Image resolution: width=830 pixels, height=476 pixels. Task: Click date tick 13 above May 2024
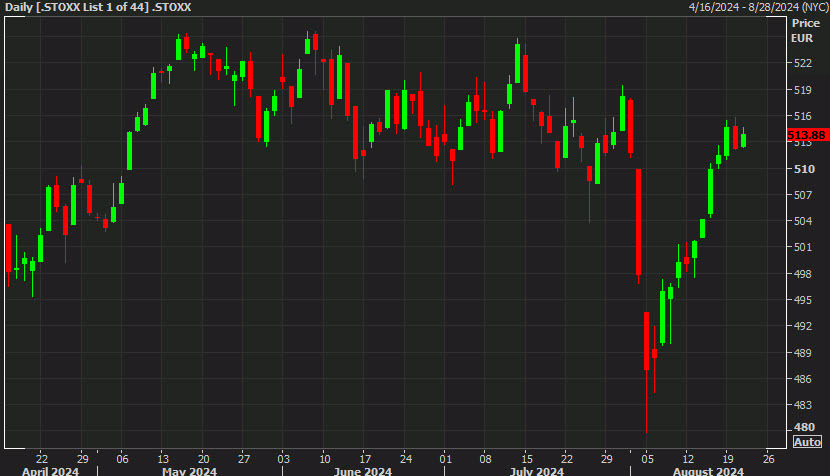pos(163,459)
